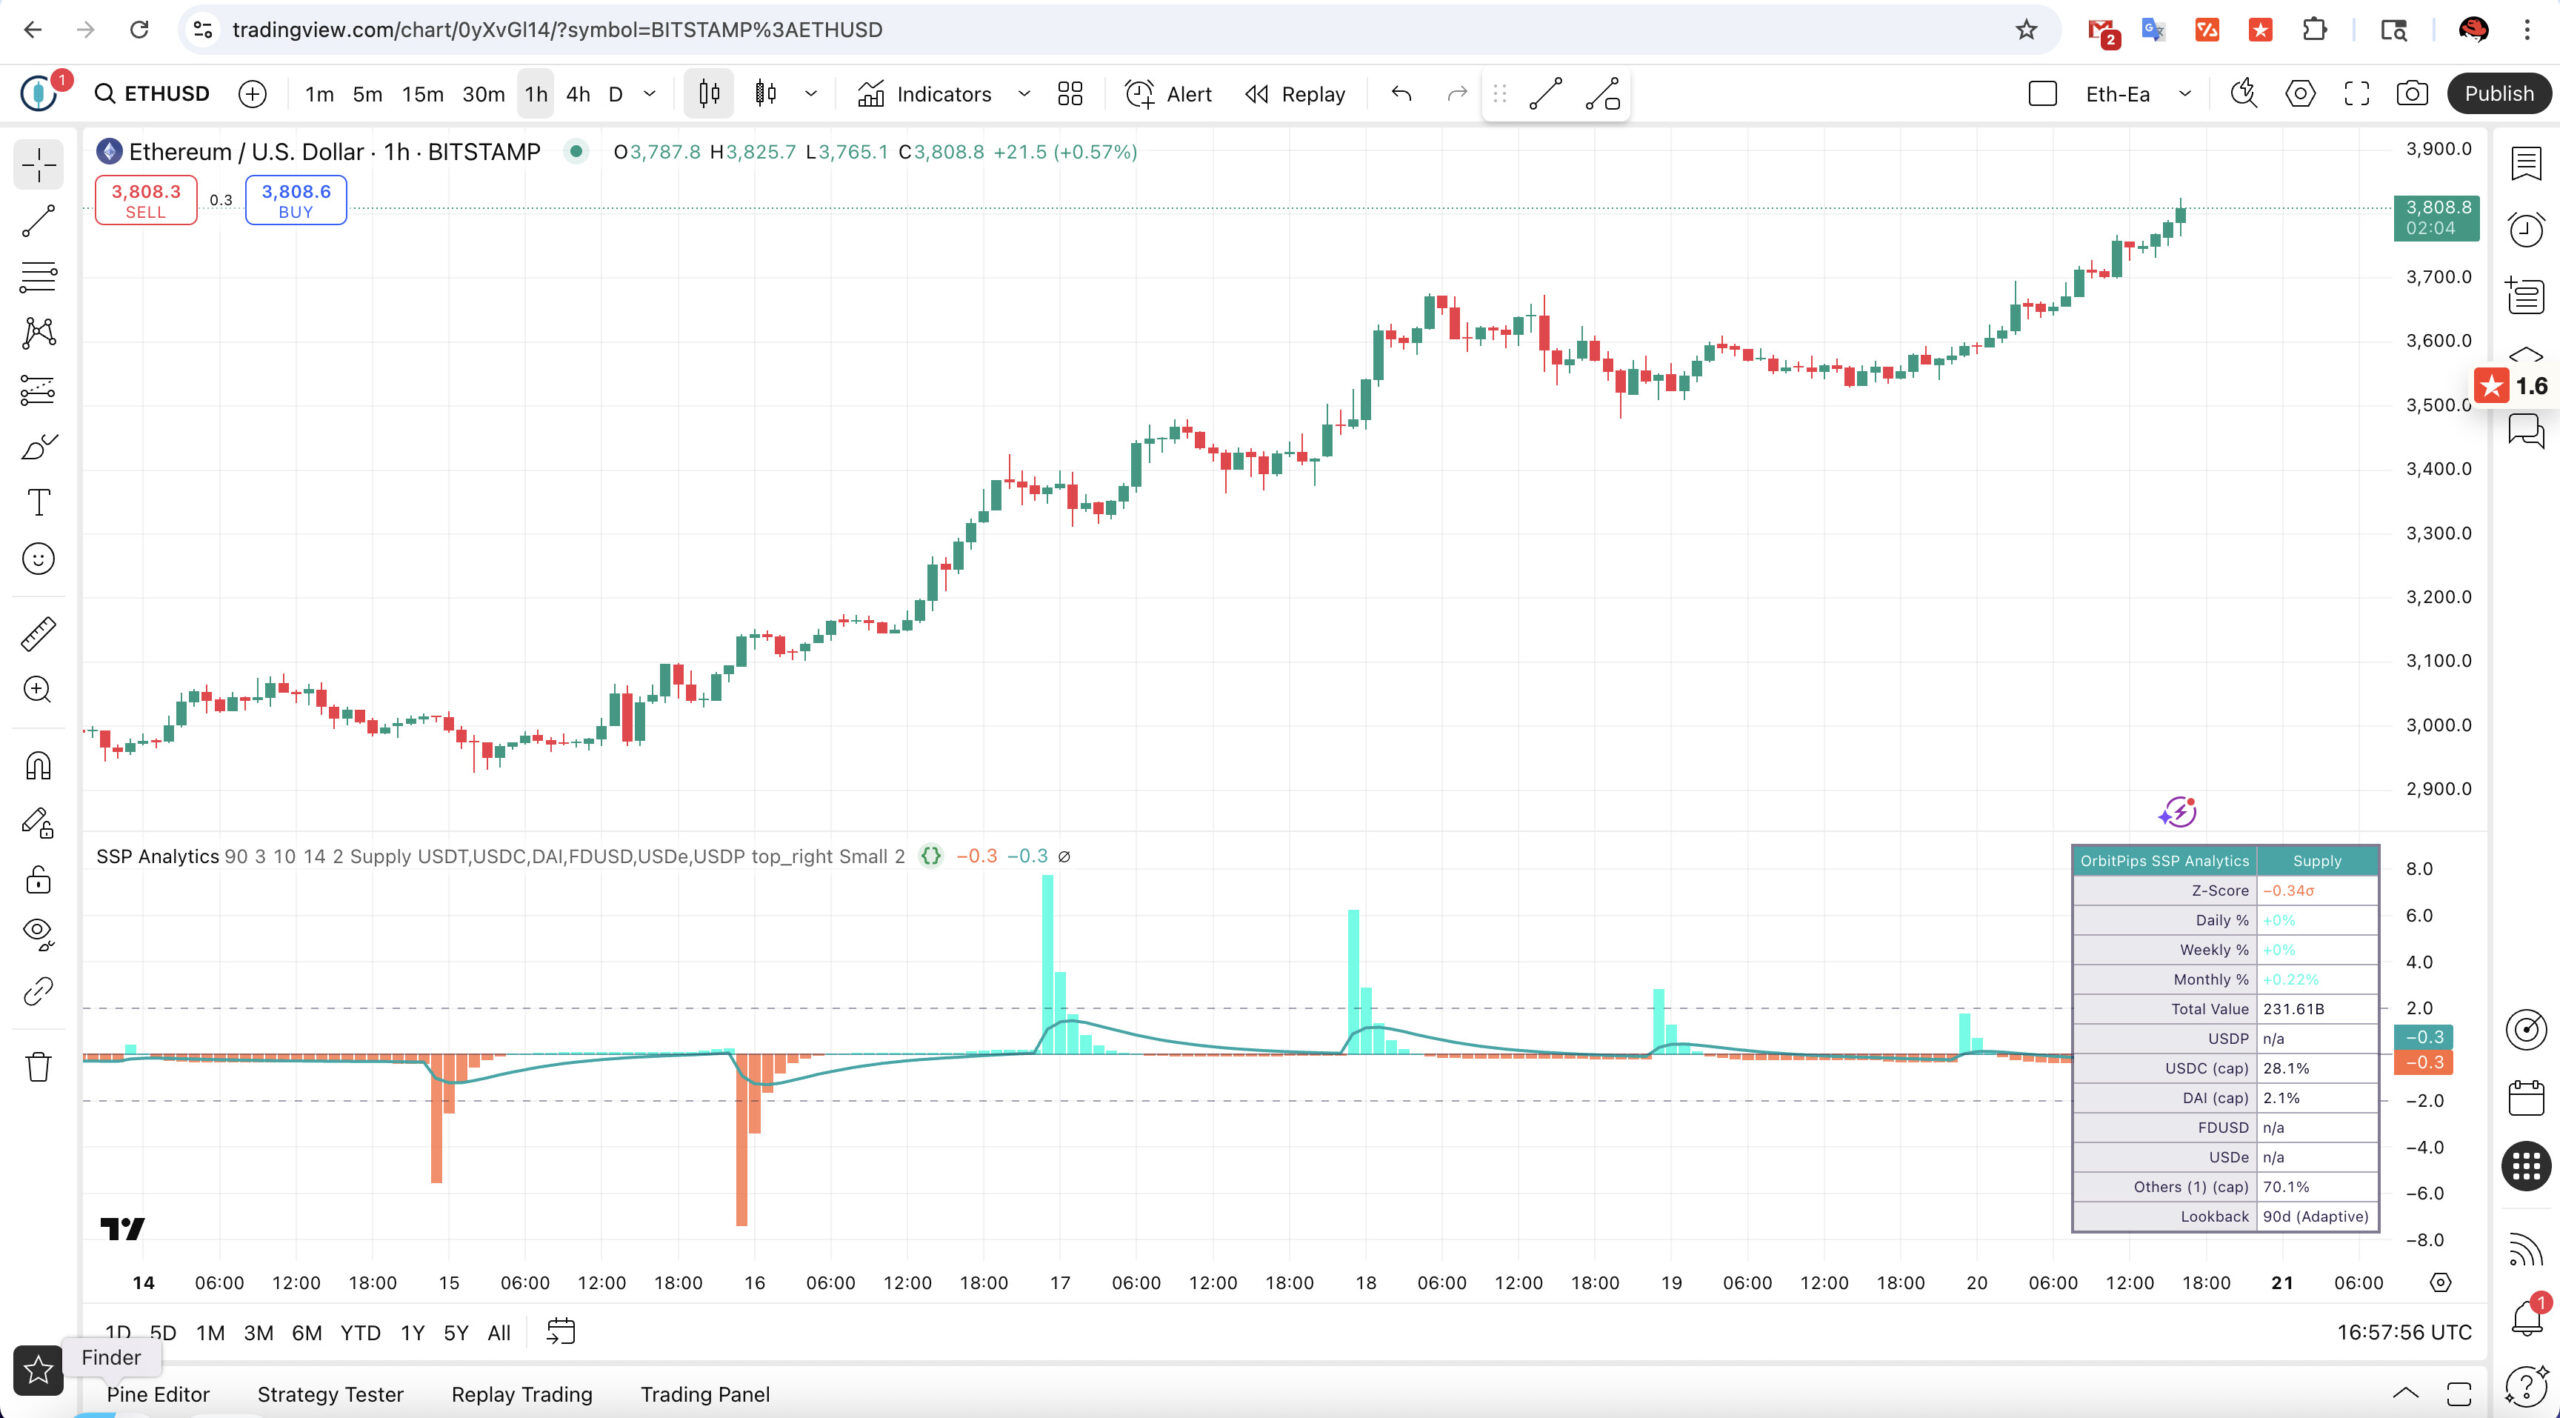
Task: Bookmark page with star icon in address bar
Action: (2026, 30)
